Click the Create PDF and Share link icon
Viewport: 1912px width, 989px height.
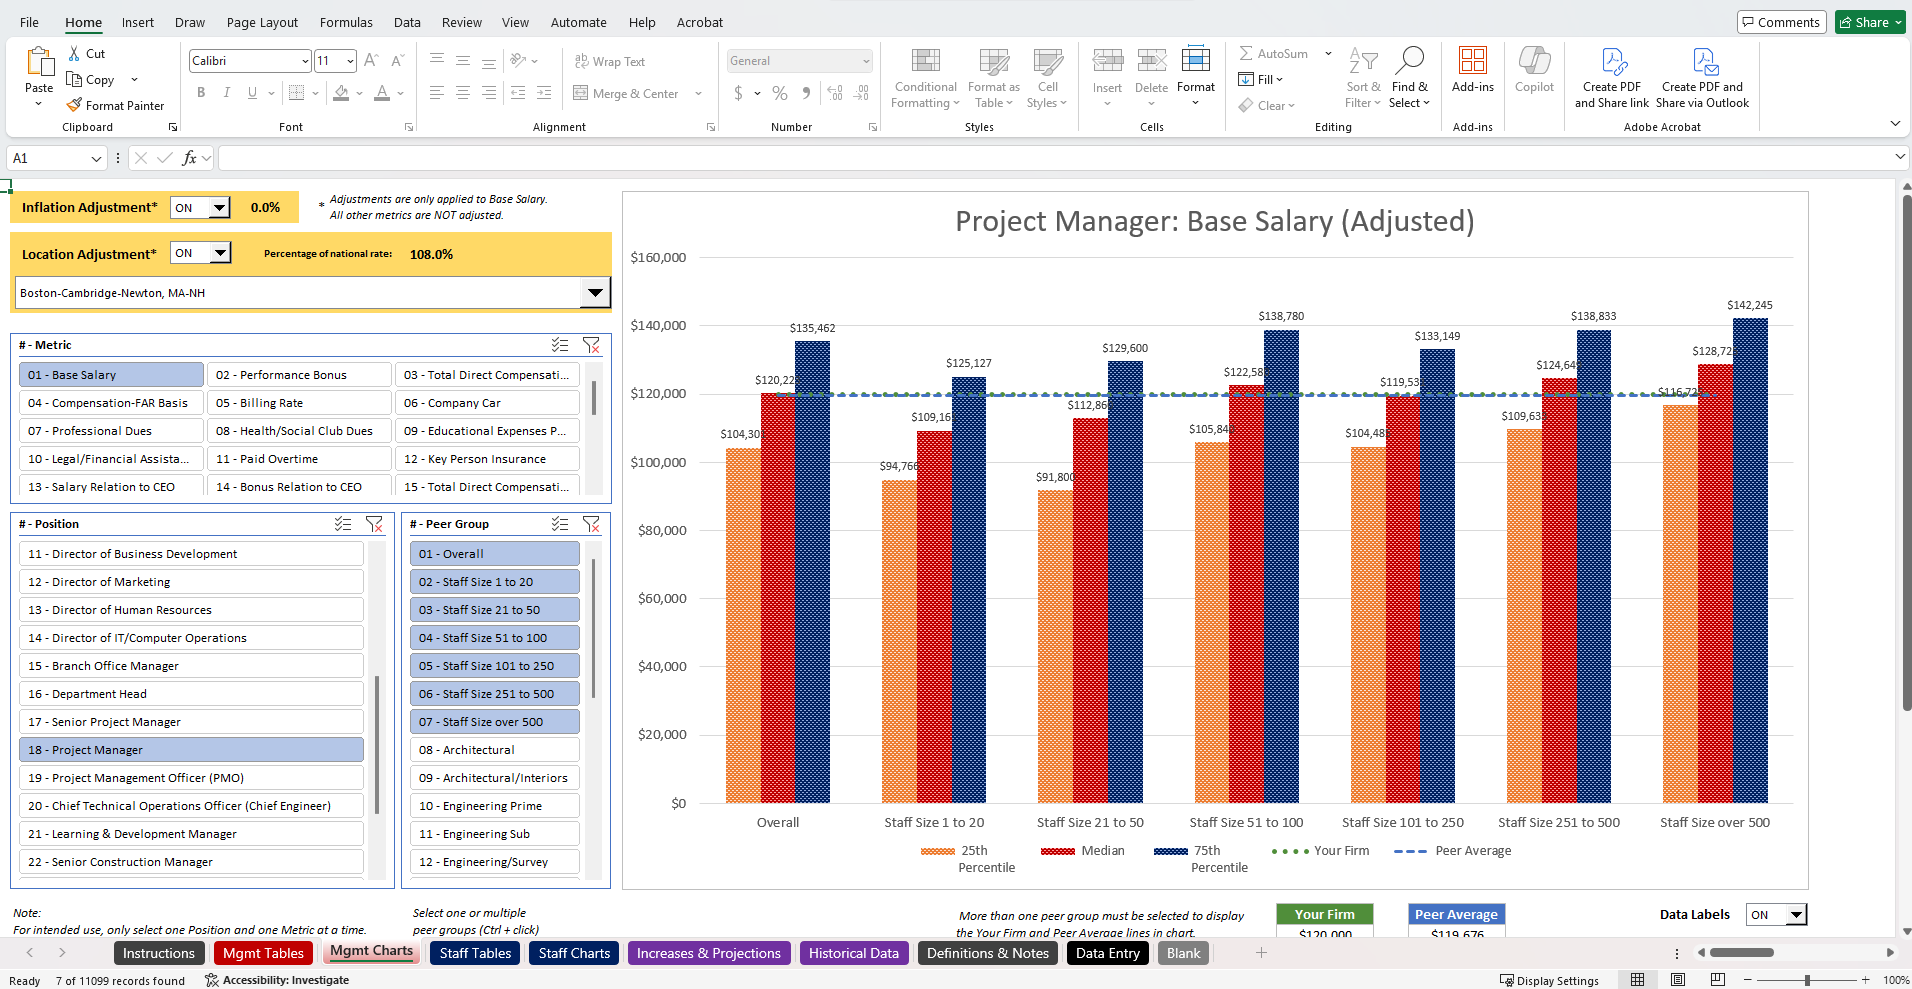click(x=1612, y=62)
